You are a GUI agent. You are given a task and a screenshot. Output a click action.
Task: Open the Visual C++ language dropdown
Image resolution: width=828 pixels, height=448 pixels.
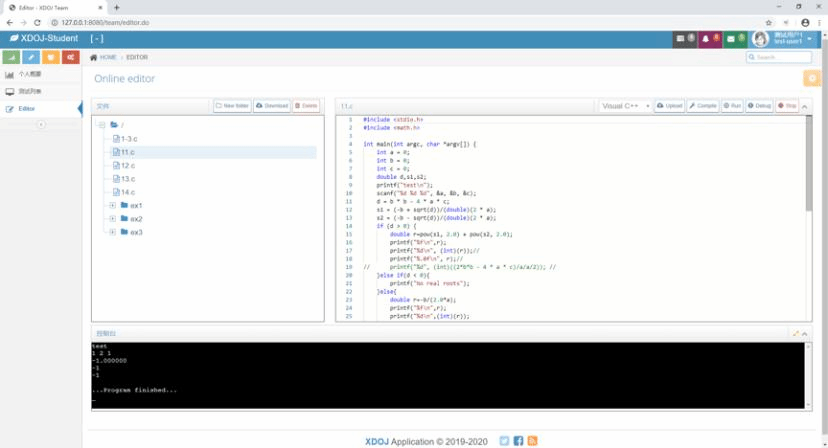625,105
